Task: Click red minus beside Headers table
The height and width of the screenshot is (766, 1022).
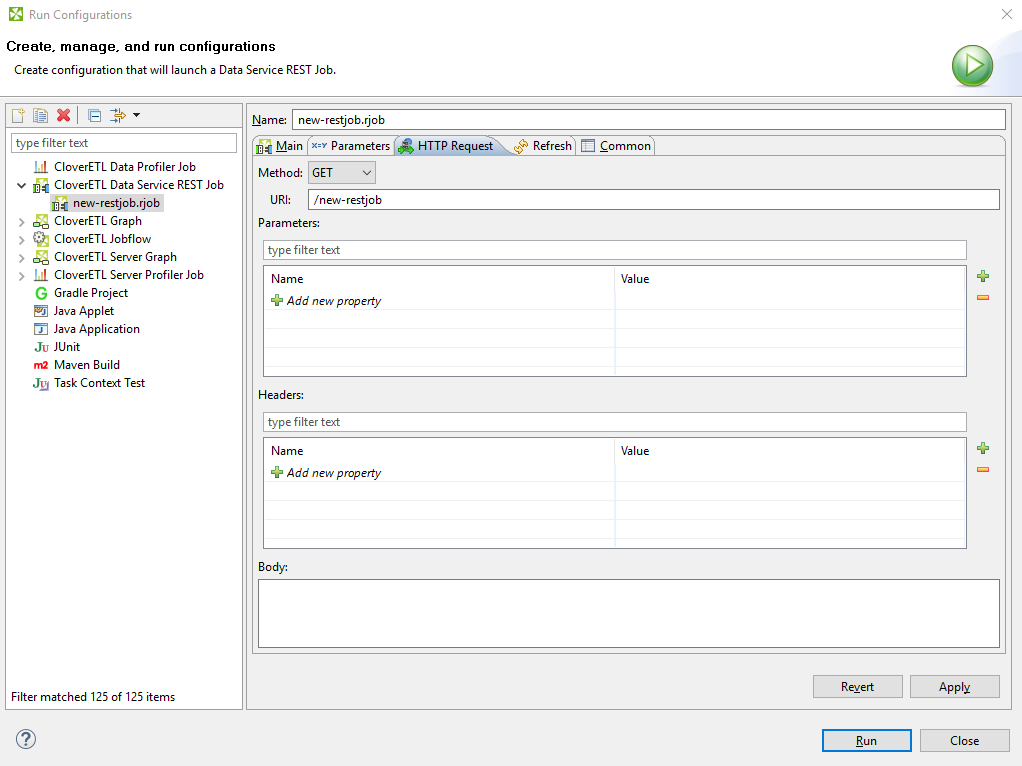Action: (983, 470)
